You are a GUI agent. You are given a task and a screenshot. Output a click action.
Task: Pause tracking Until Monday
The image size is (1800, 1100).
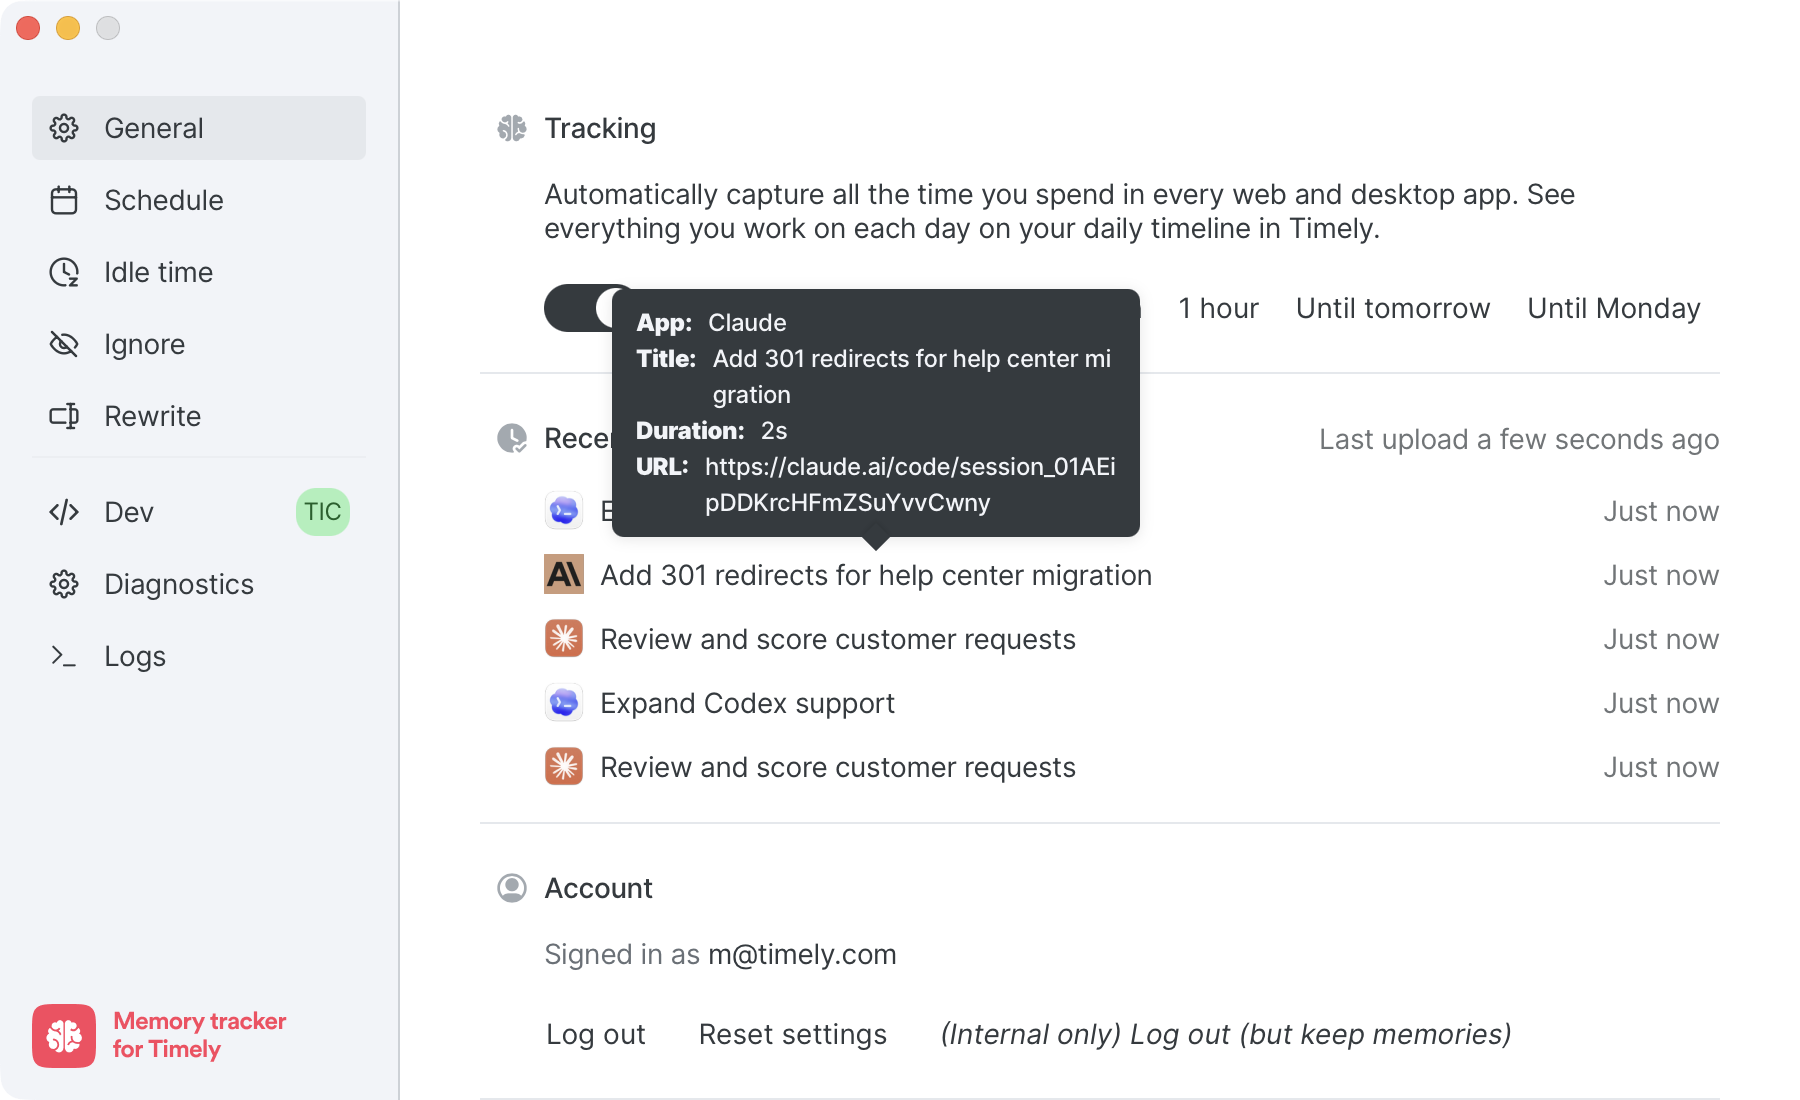[x=1614, y=308]
